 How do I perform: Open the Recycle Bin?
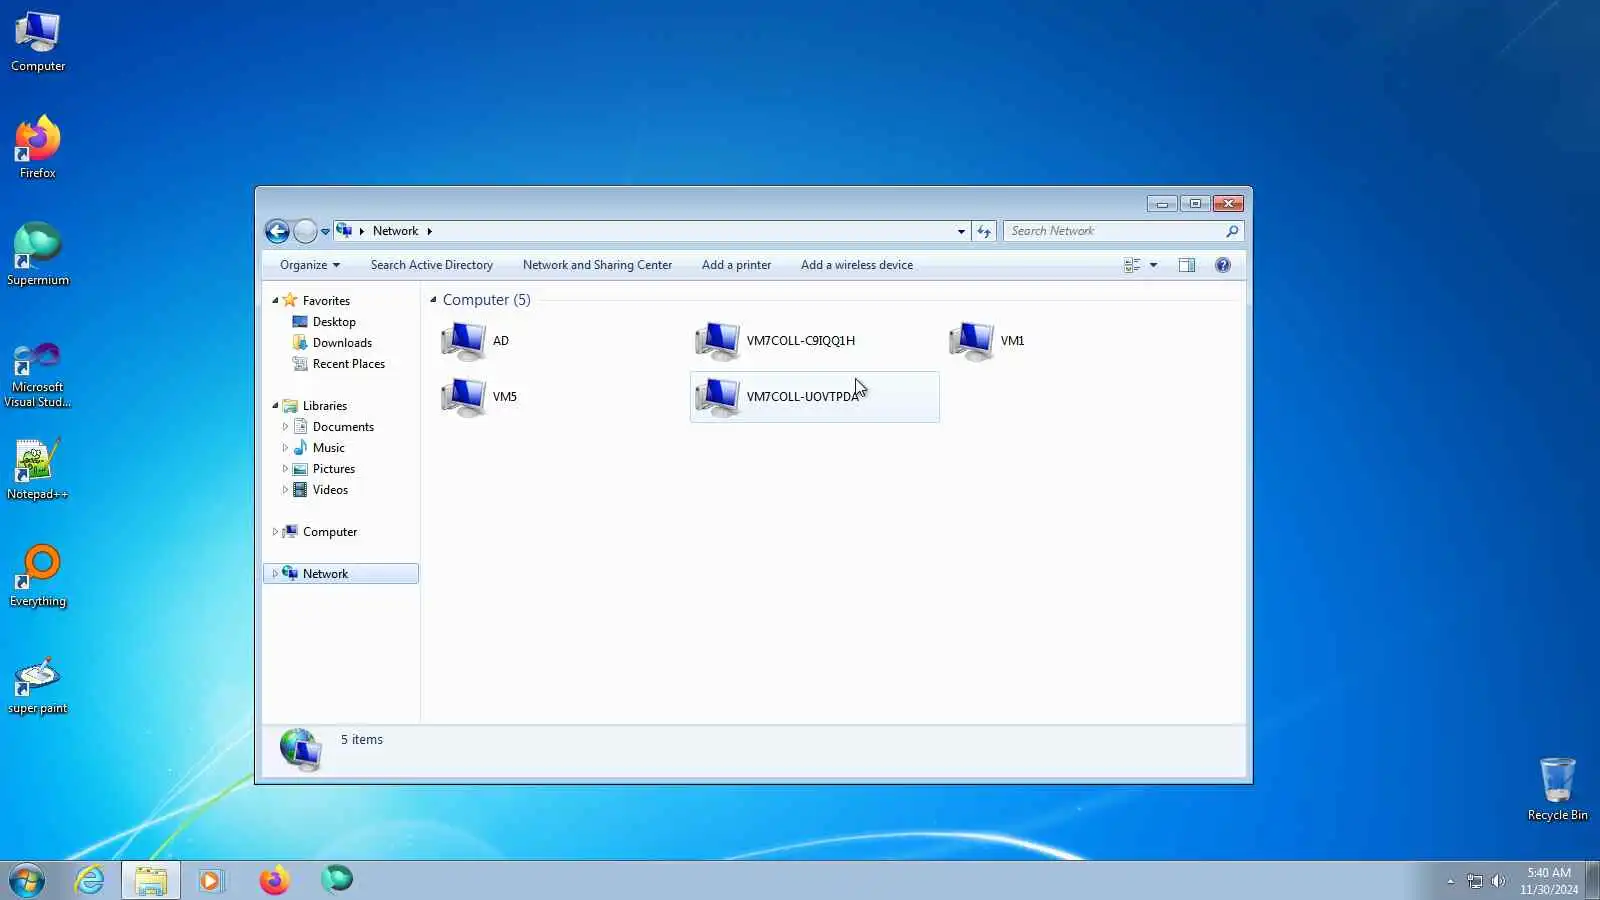point(1557,789)
